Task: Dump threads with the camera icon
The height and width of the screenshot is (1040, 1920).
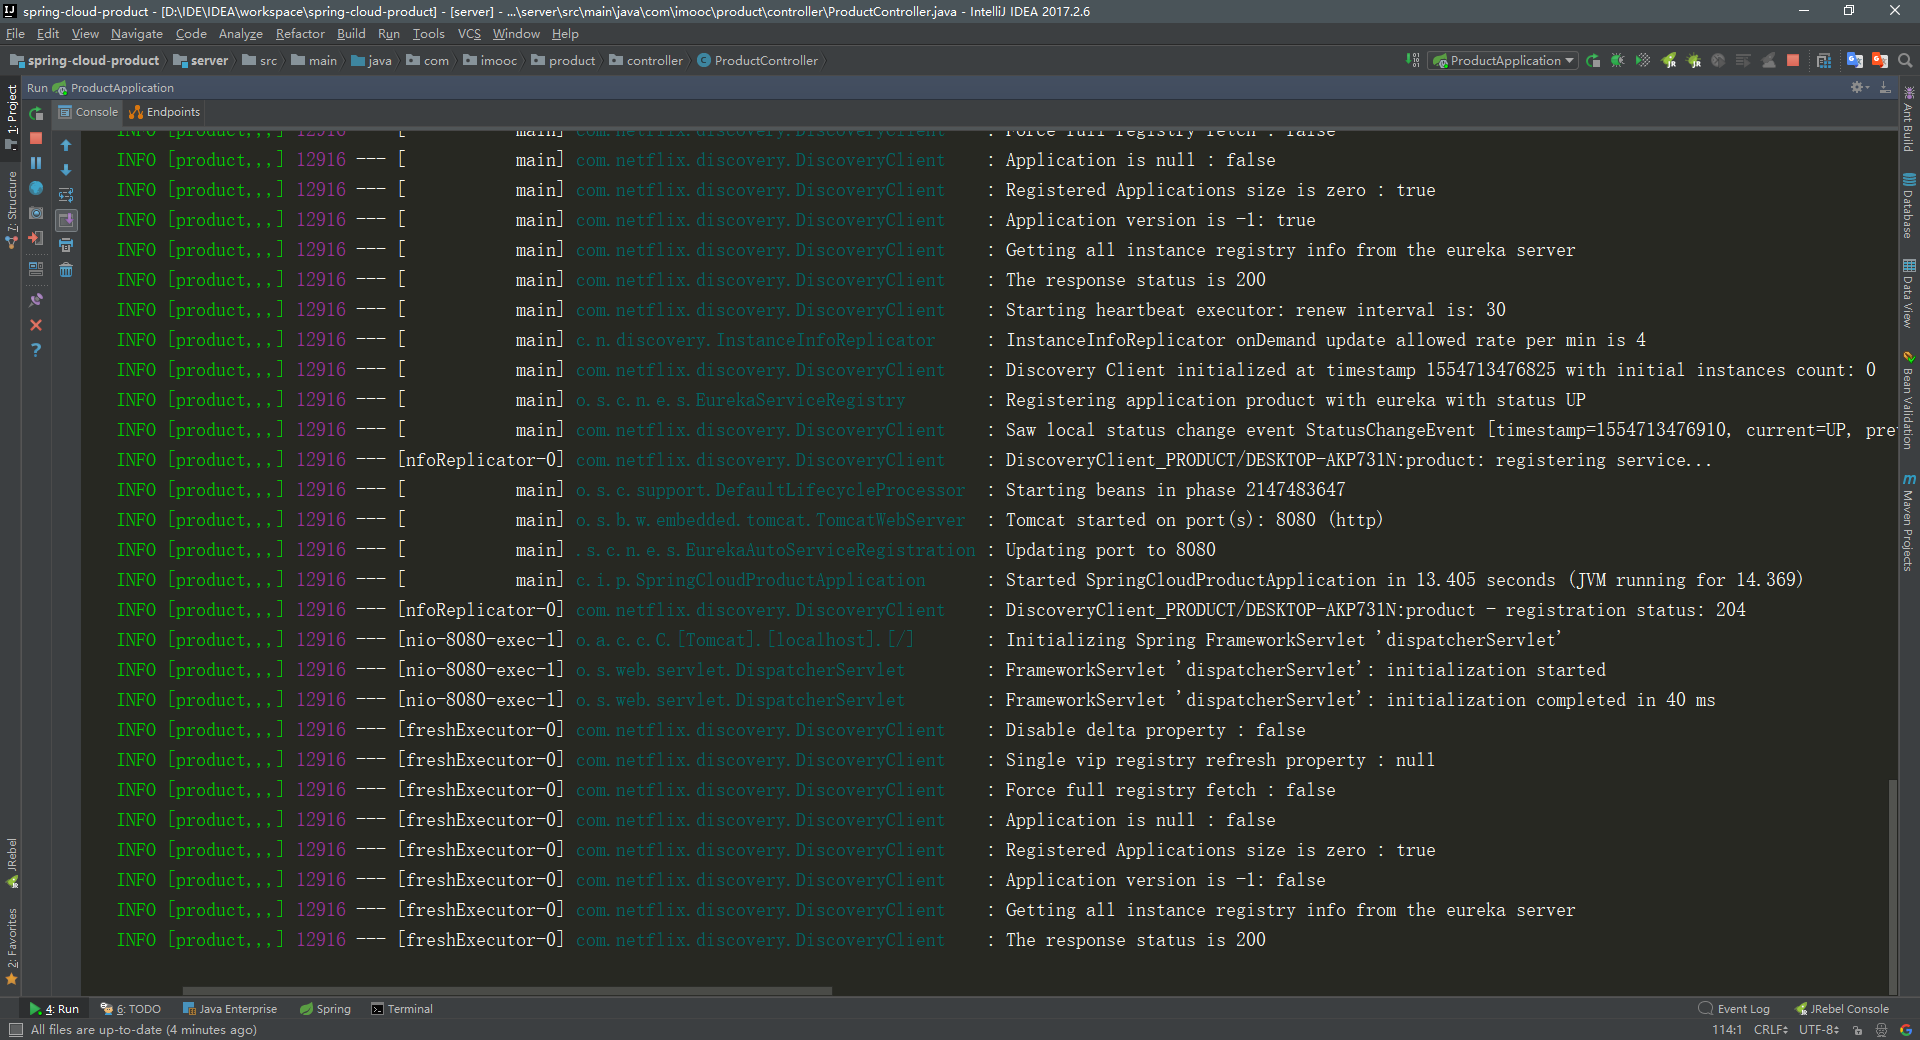Action: coord(36,213)
